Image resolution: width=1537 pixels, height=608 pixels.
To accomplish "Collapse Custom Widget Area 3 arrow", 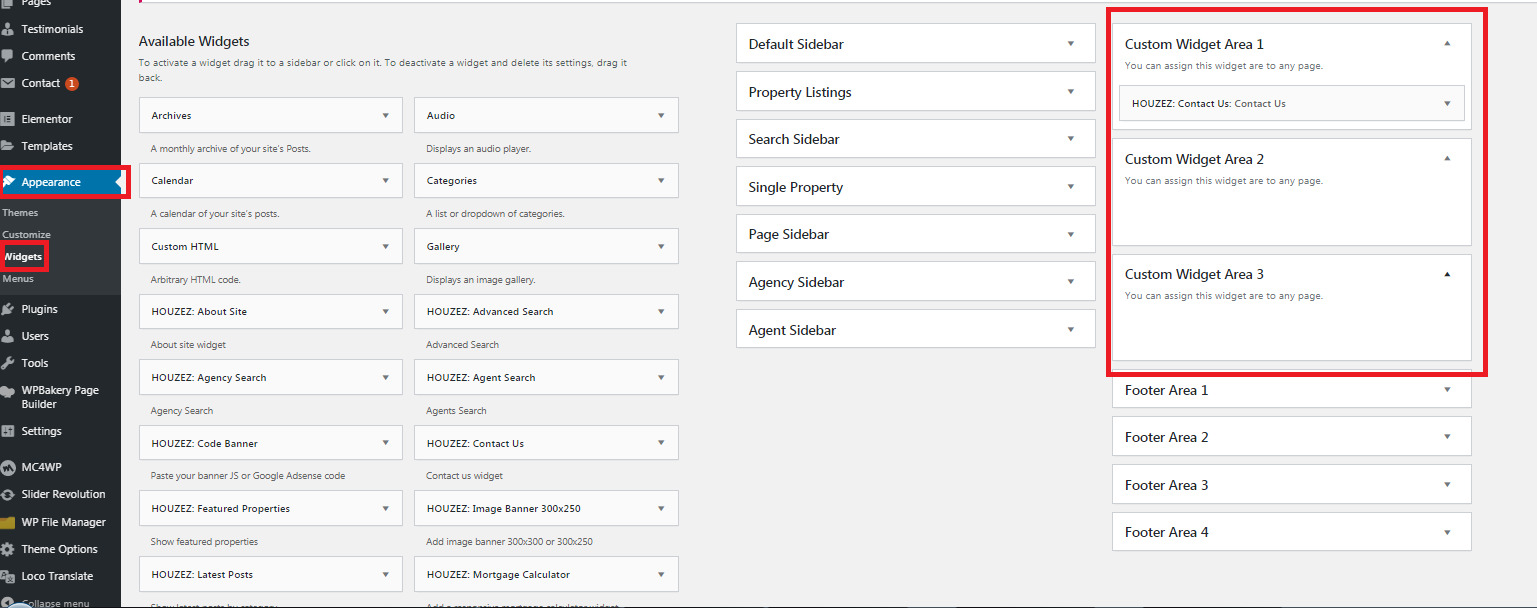I will pos(1447,274).
